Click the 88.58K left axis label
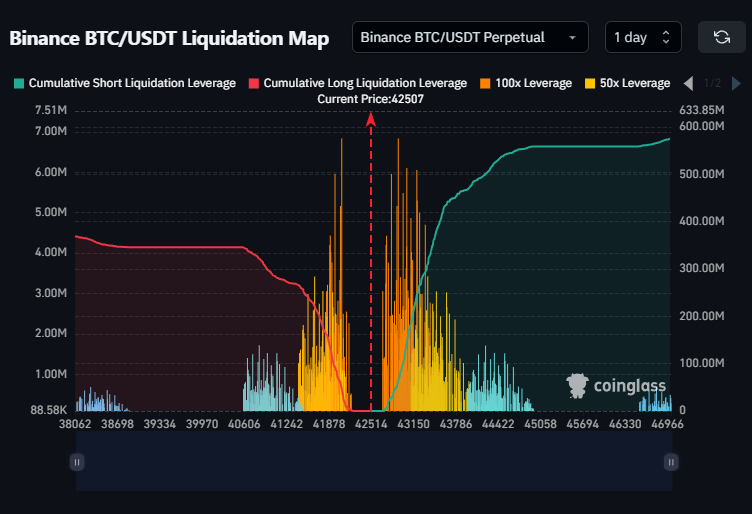 48,410
